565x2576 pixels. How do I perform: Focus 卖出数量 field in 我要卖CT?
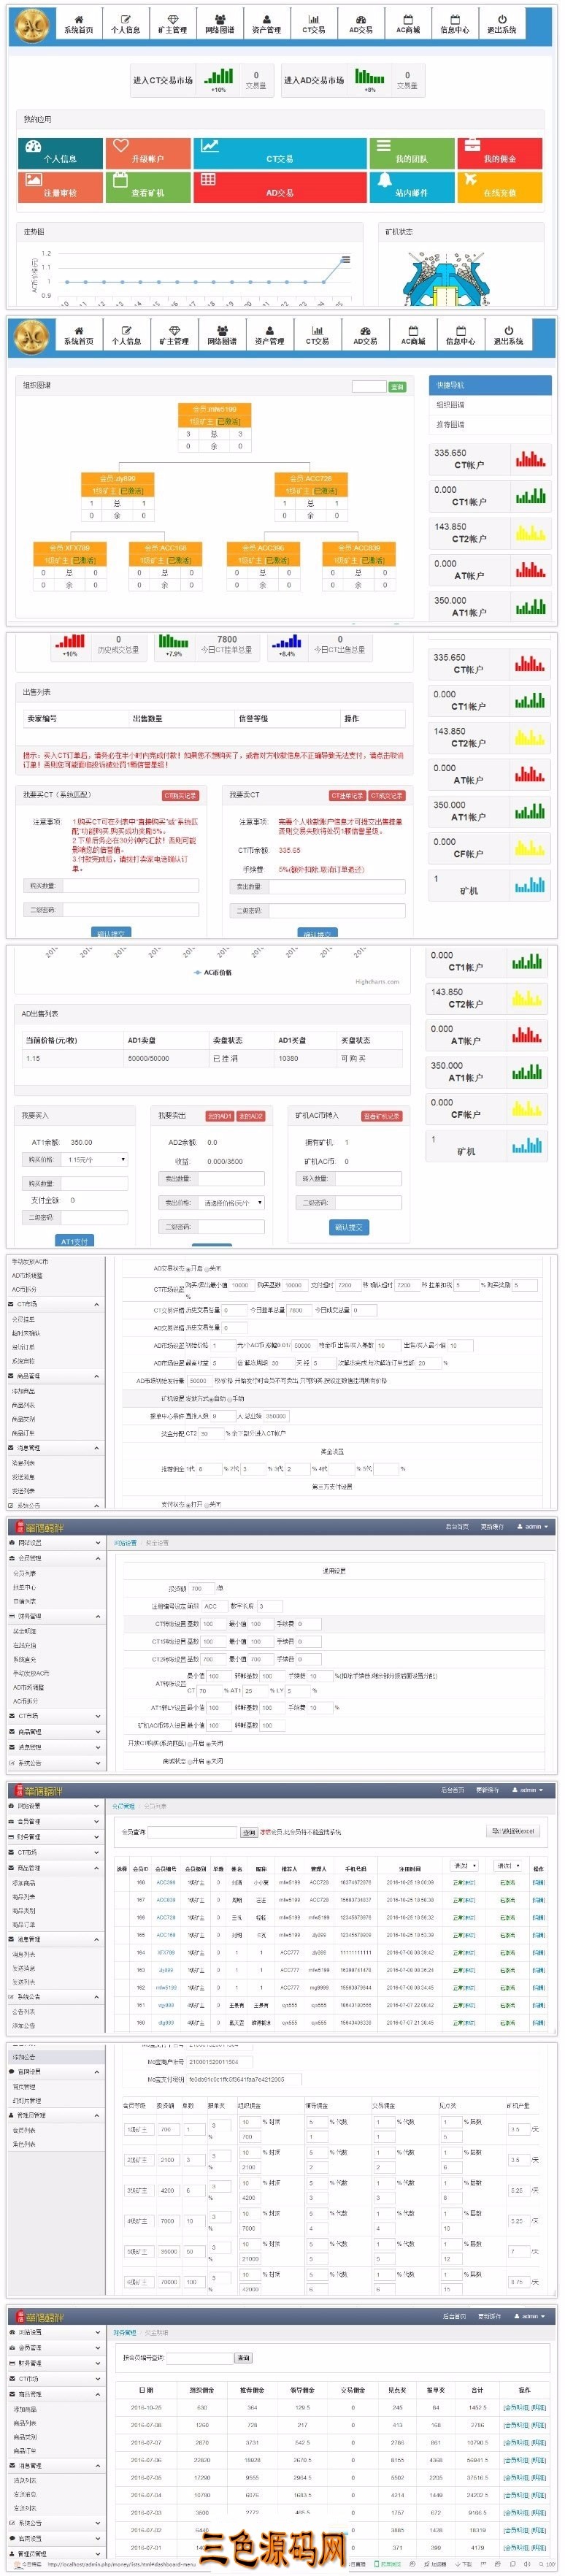[x=336, y=887]
